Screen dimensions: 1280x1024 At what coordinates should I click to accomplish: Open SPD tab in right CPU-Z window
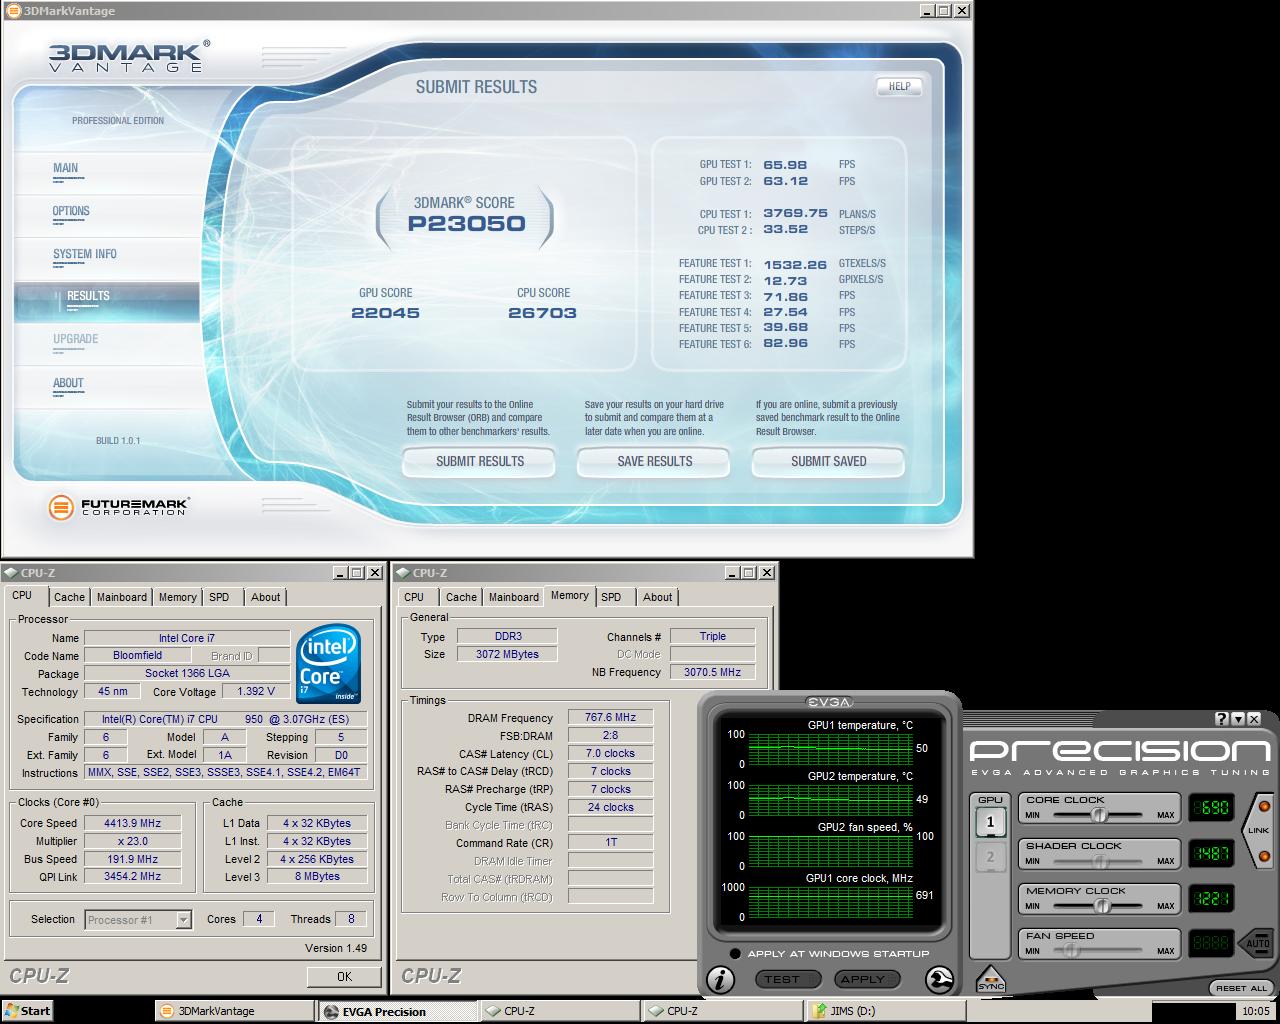tap(611, 597)
